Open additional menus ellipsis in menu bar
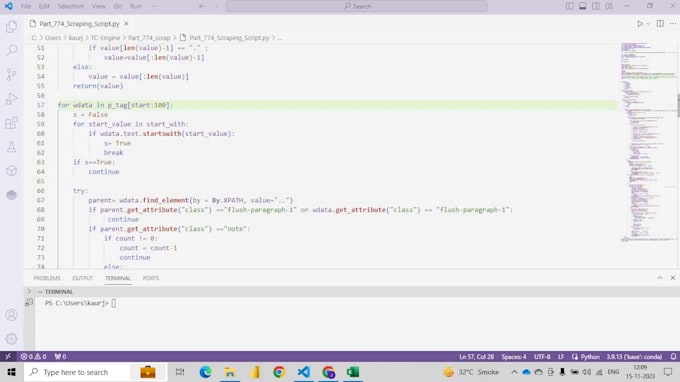 (x=155, y=6)
